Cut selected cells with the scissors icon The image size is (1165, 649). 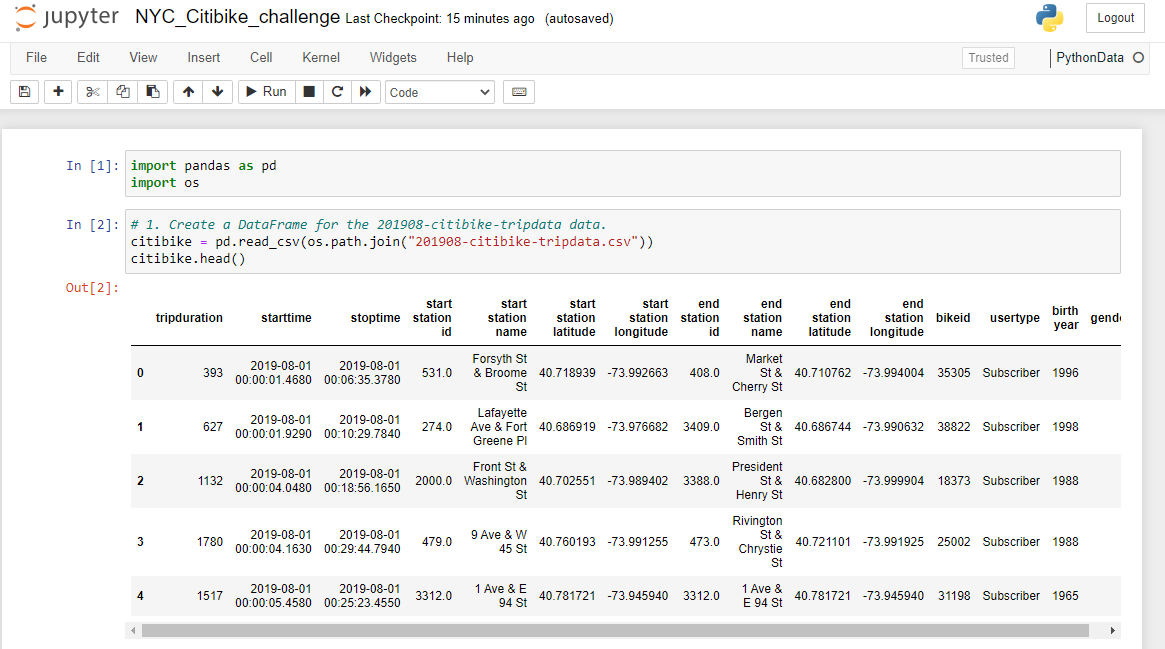(91, 91)
